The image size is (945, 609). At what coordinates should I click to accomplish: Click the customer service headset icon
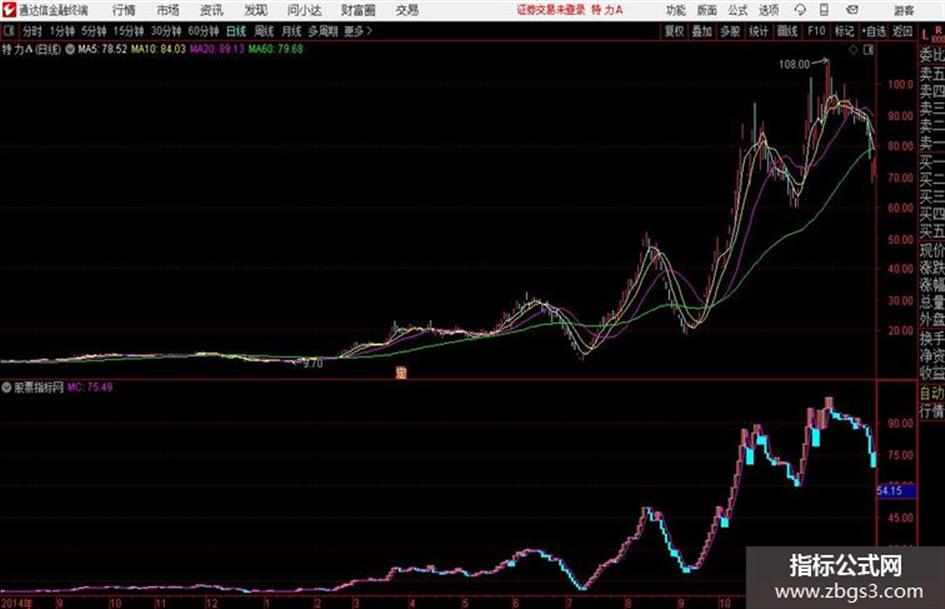[800, 10]
